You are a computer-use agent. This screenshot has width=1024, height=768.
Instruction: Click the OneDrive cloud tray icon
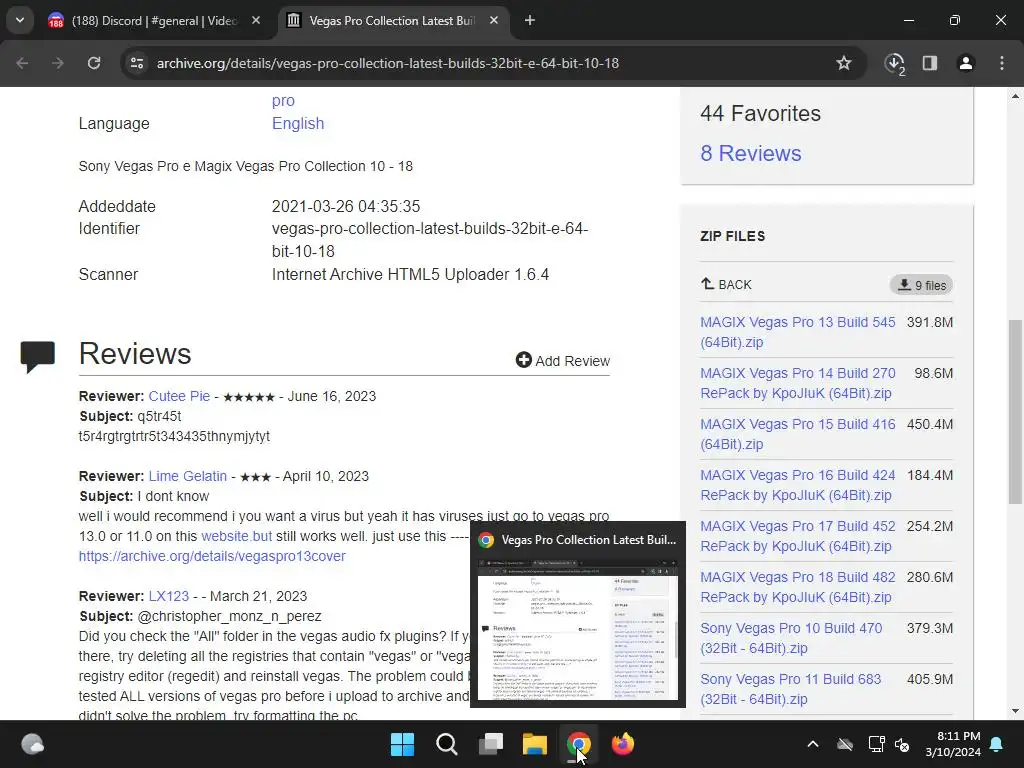pyautogui.click(x=845, y=744)
